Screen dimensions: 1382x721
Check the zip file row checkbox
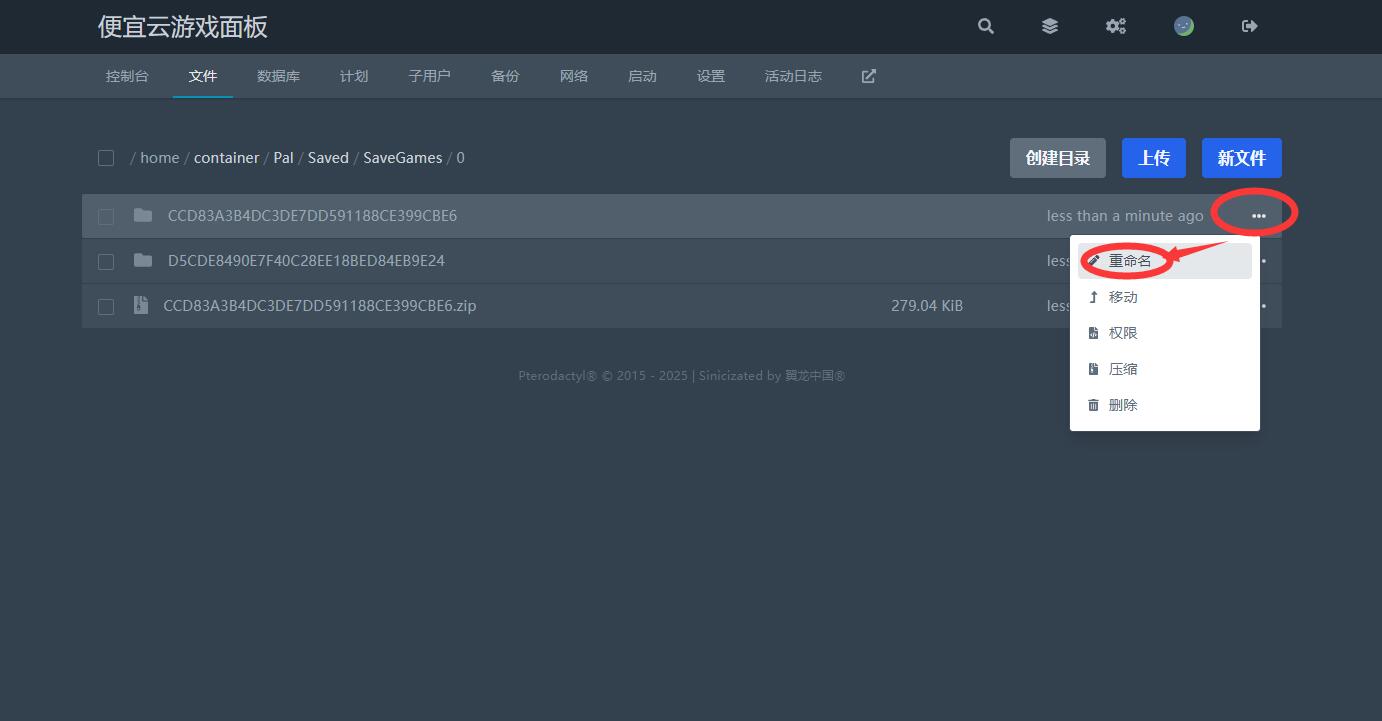tap(106, 306)
